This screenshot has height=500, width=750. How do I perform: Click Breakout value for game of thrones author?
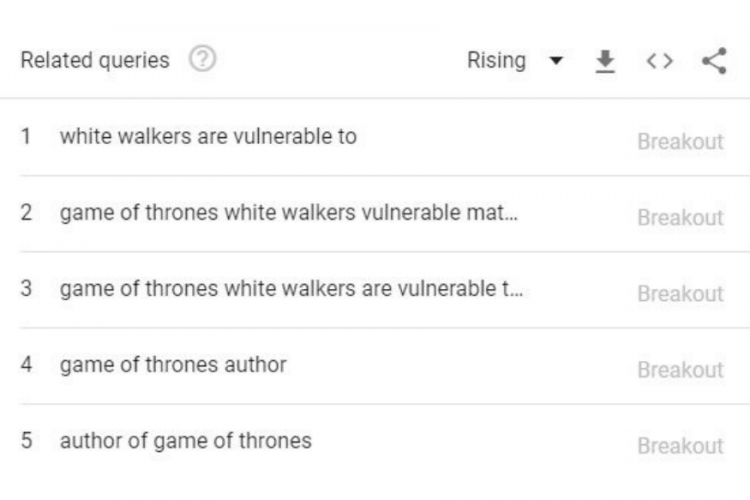pyautogui.click(x=680, y=370)
